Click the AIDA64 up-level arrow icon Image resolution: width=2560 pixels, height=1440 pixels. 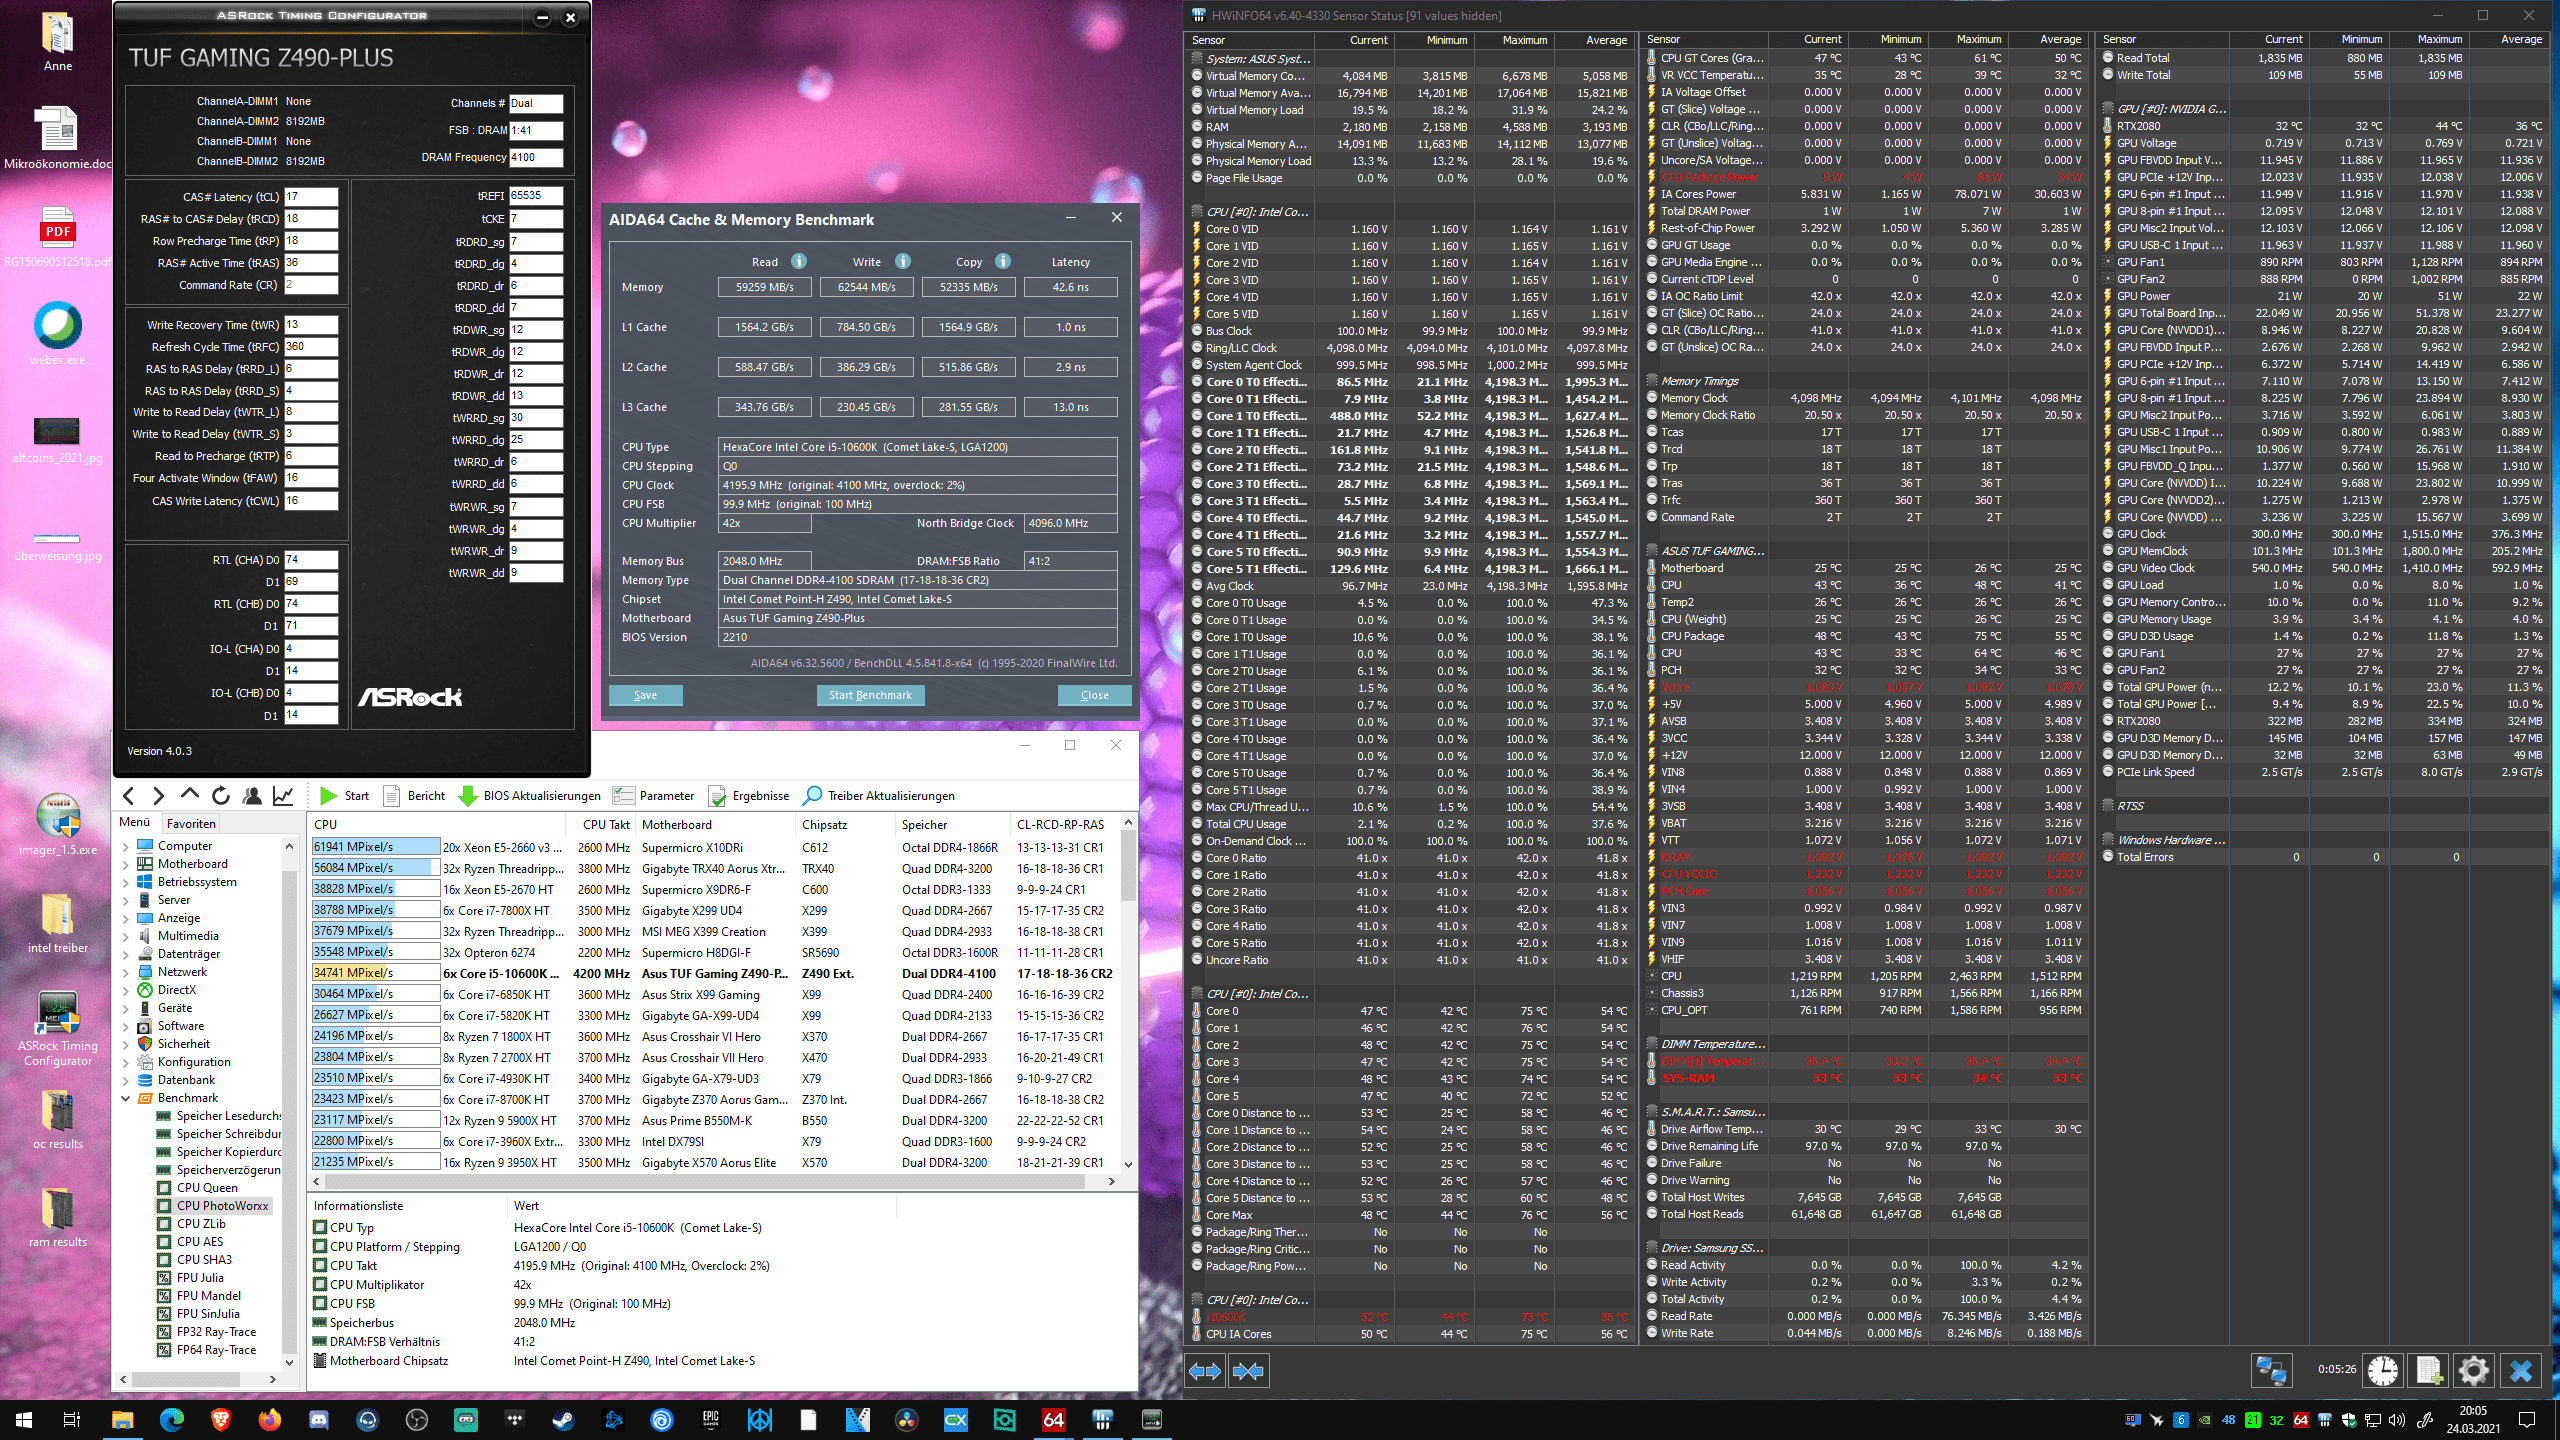coord(189,794)
